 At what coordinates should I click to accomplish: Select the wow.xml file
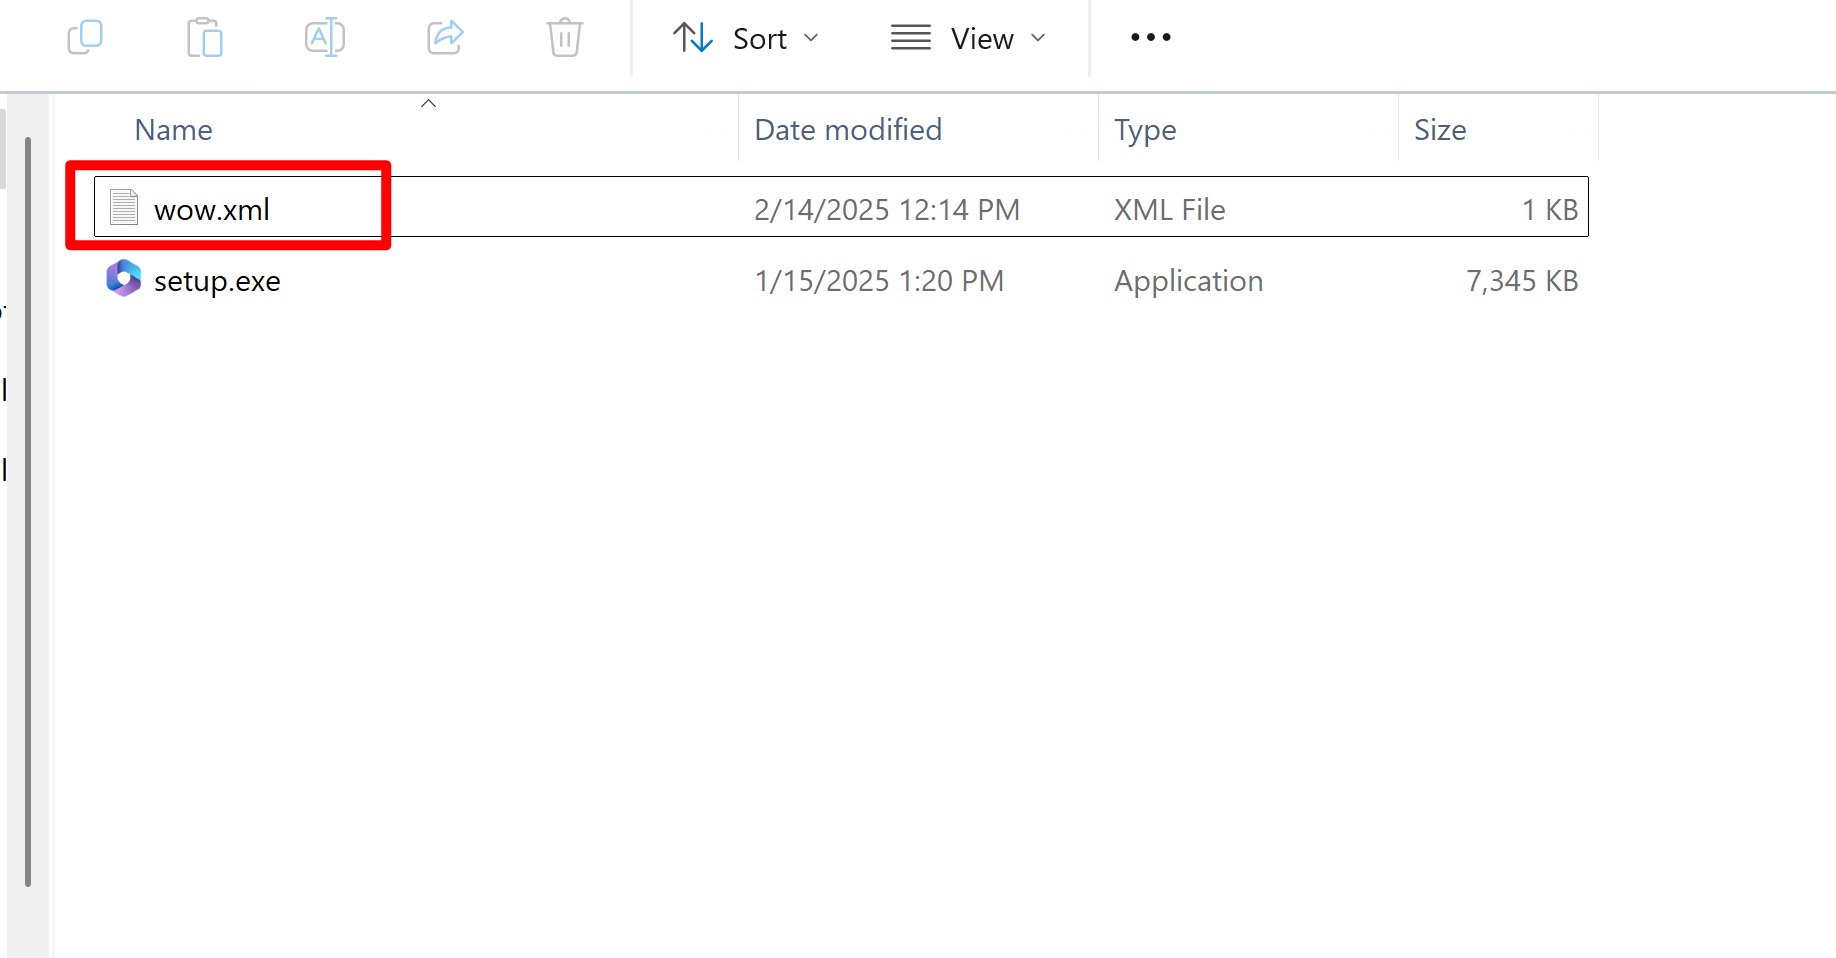pyautogui.click(x=841, y=208)
